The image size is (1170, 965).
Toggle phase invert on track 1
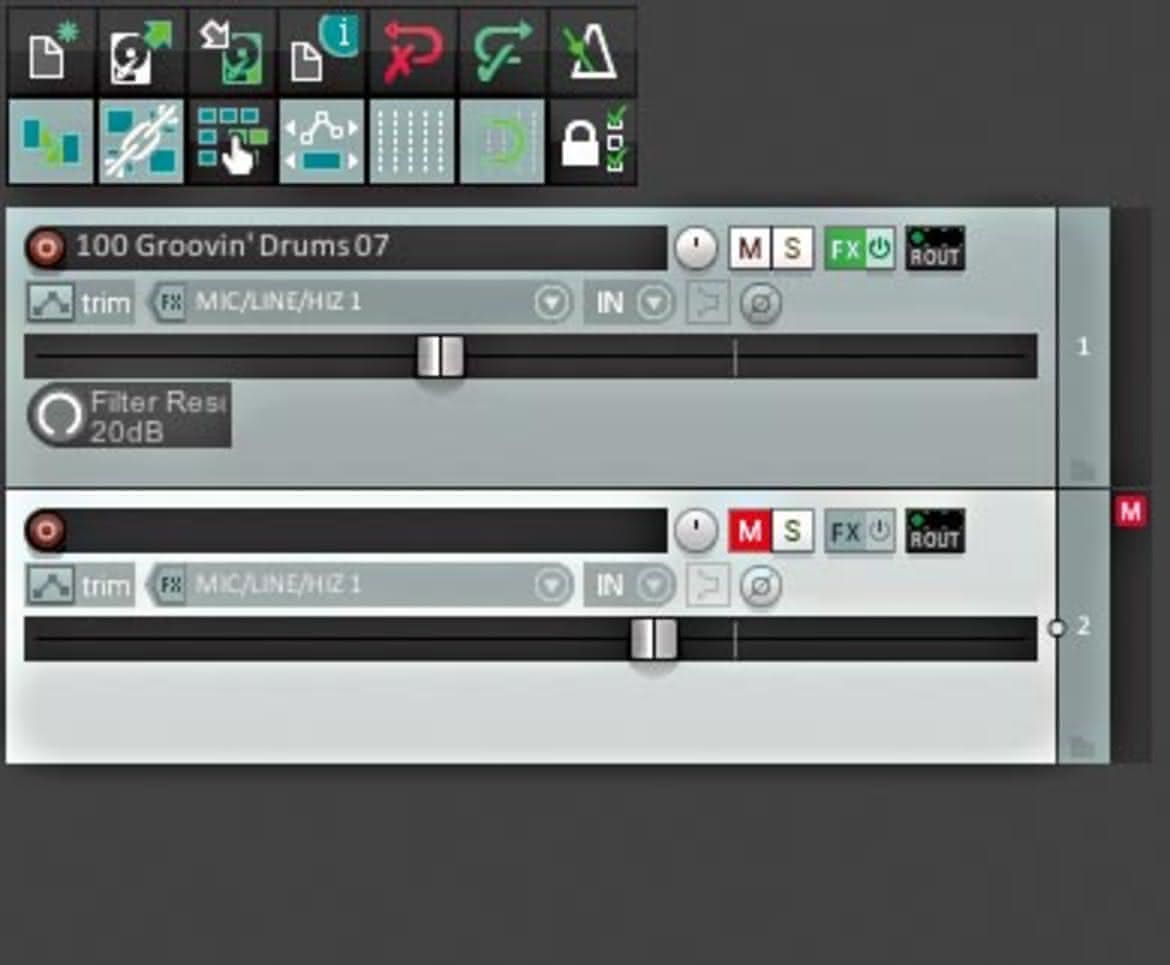click(x=761, y=303)
